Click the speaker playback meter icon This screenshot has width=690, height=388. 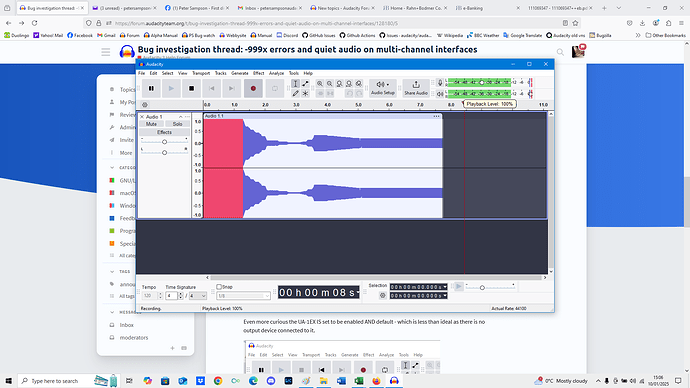pyautogui.click(x=440, y=94)
